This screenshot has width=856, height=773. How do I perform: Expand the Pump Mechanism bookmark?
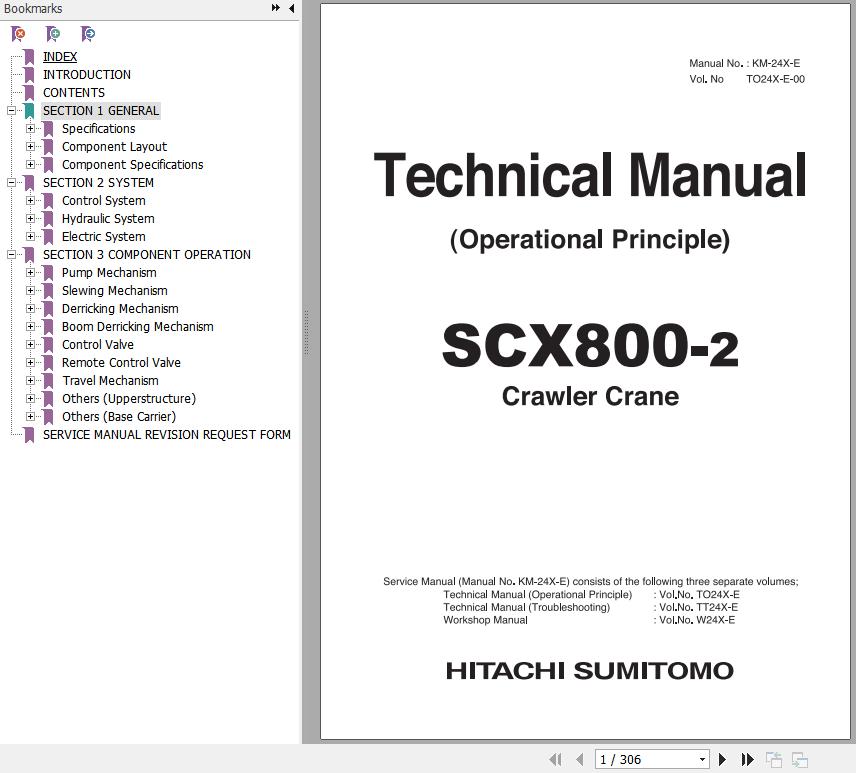point(31,272)
